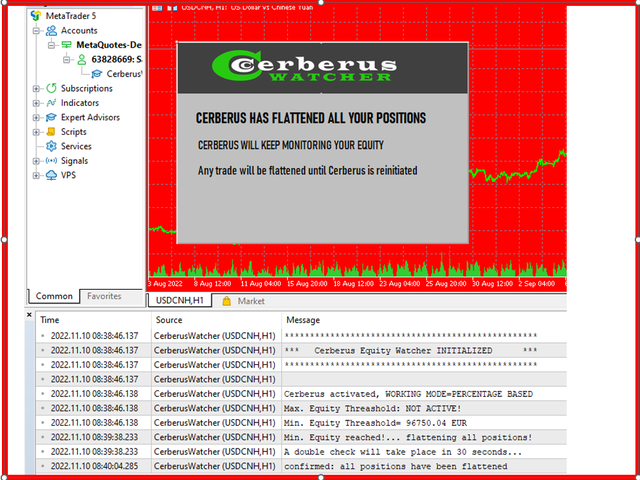Click the Subscriptions refresh icon
640x480 pixels.
[51, 88]
